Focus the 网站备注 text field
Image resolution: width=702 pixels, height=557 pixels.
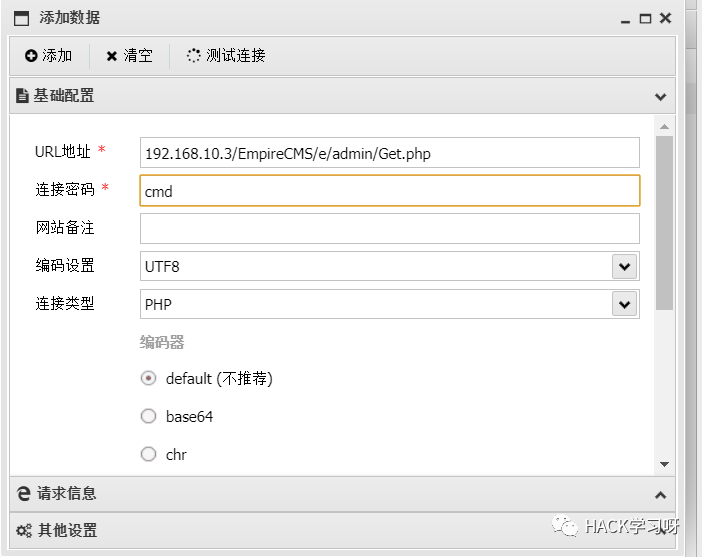(390, 228)
